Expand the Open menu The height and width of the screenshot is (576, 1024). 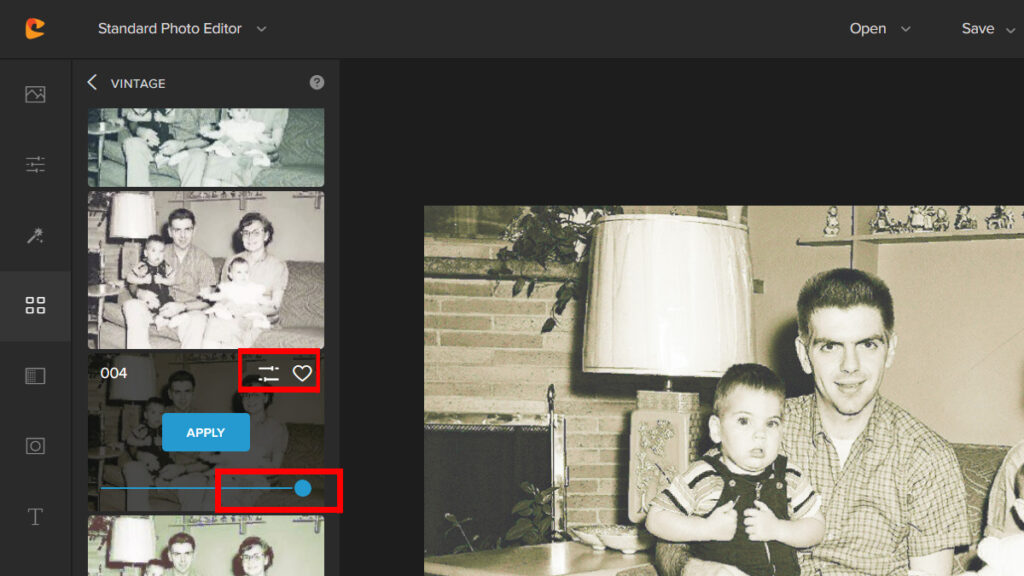[x=879, y=29]
